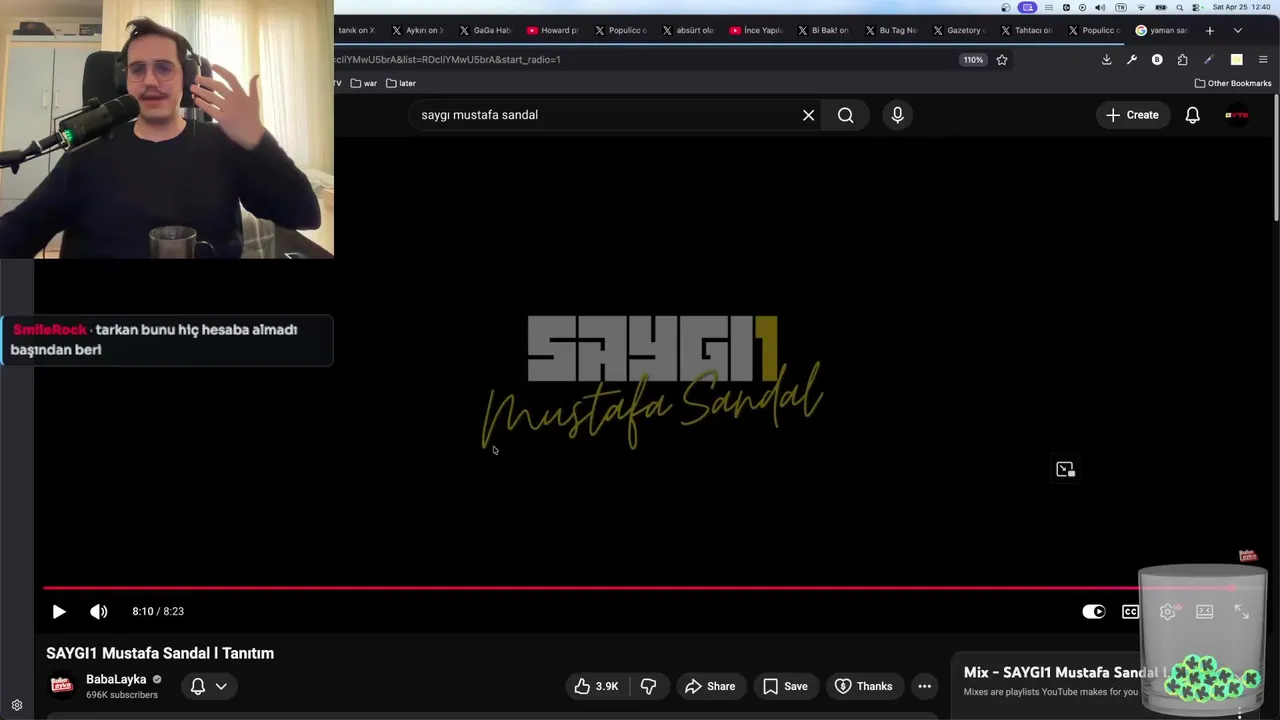Click the pen-shaped extension icon
Viewport: 1280px width, 720px height.
coord(1208,60)
